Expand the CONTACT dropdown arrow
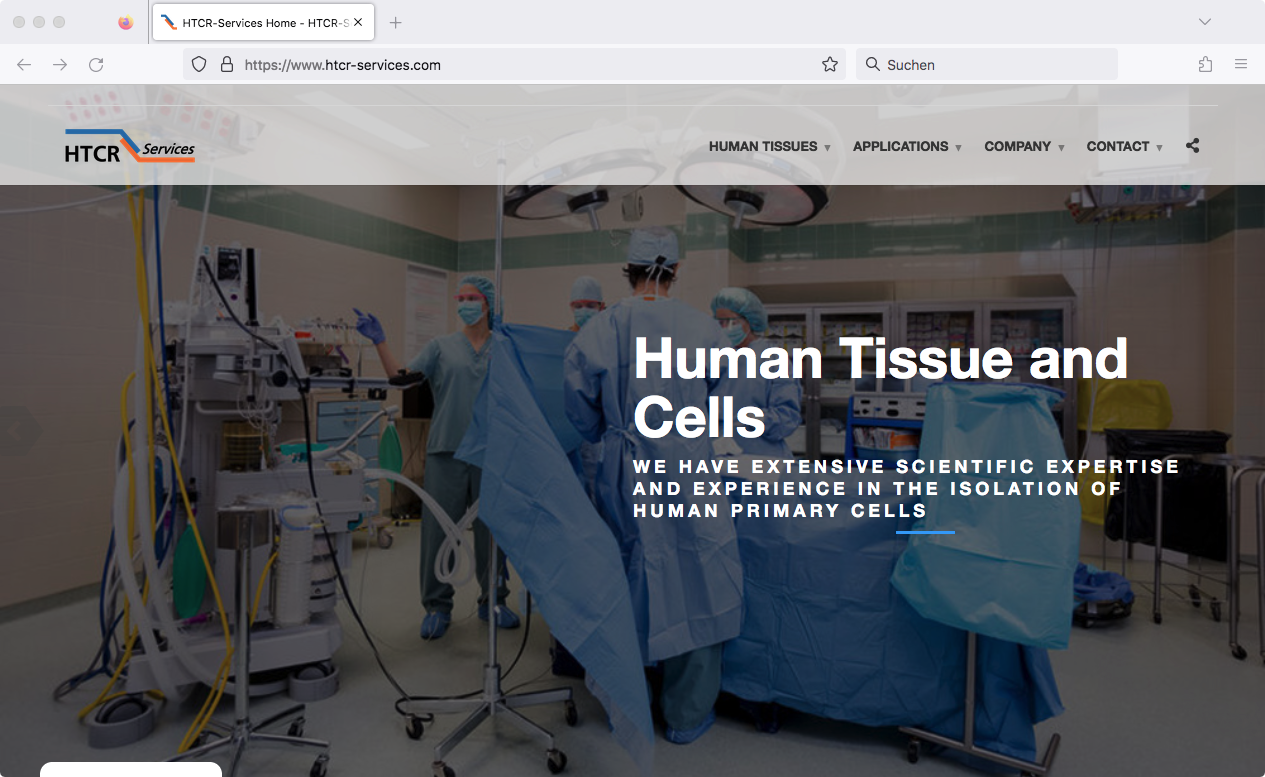Image resolution: width=1265 pixels, height=777 pixels. pyautogui.click(x=1159, y=148)
